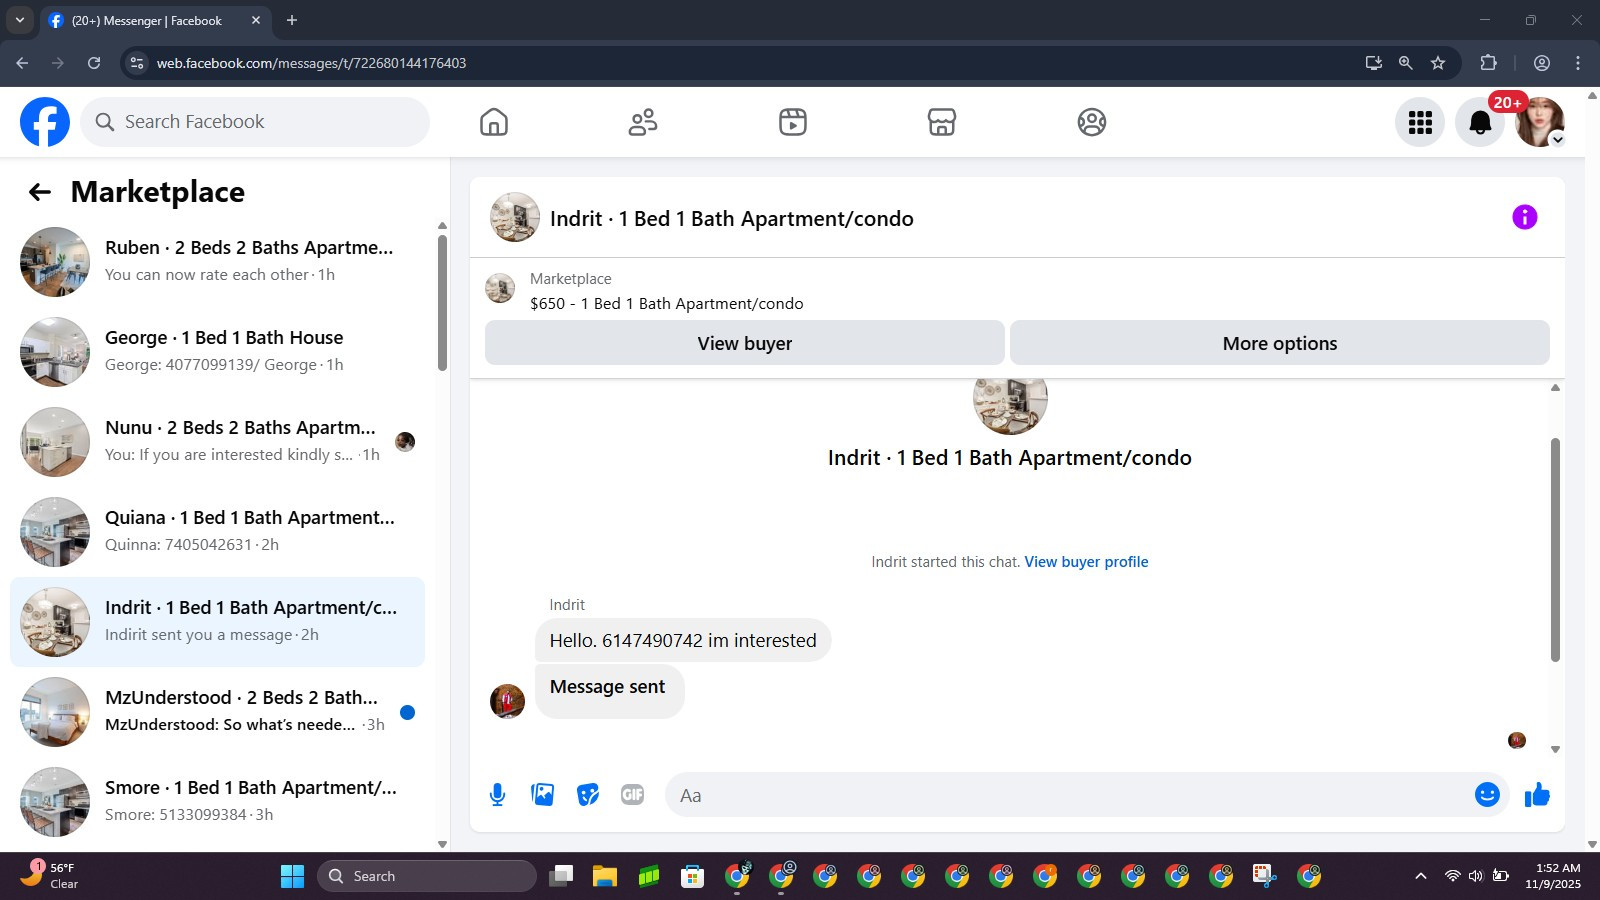Open the notifications bell

click(1480, 122)
